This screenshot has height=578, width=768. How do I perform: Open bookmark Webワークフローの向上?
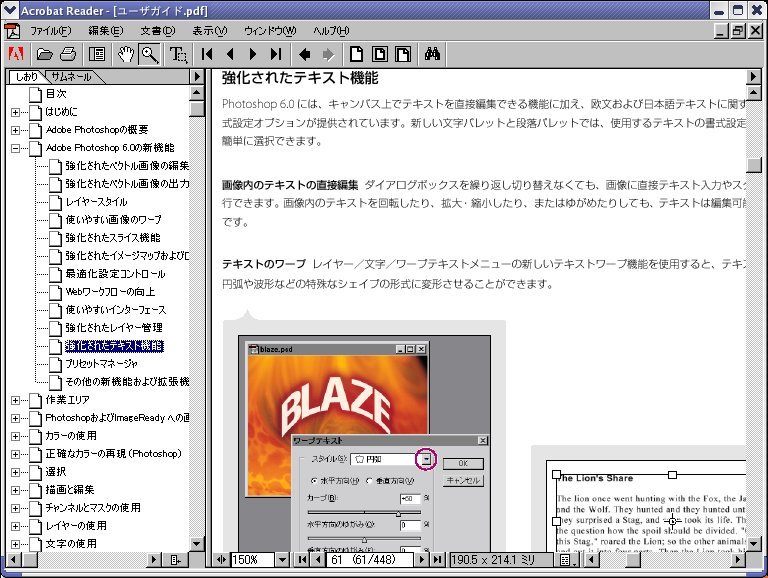(110, 292)
